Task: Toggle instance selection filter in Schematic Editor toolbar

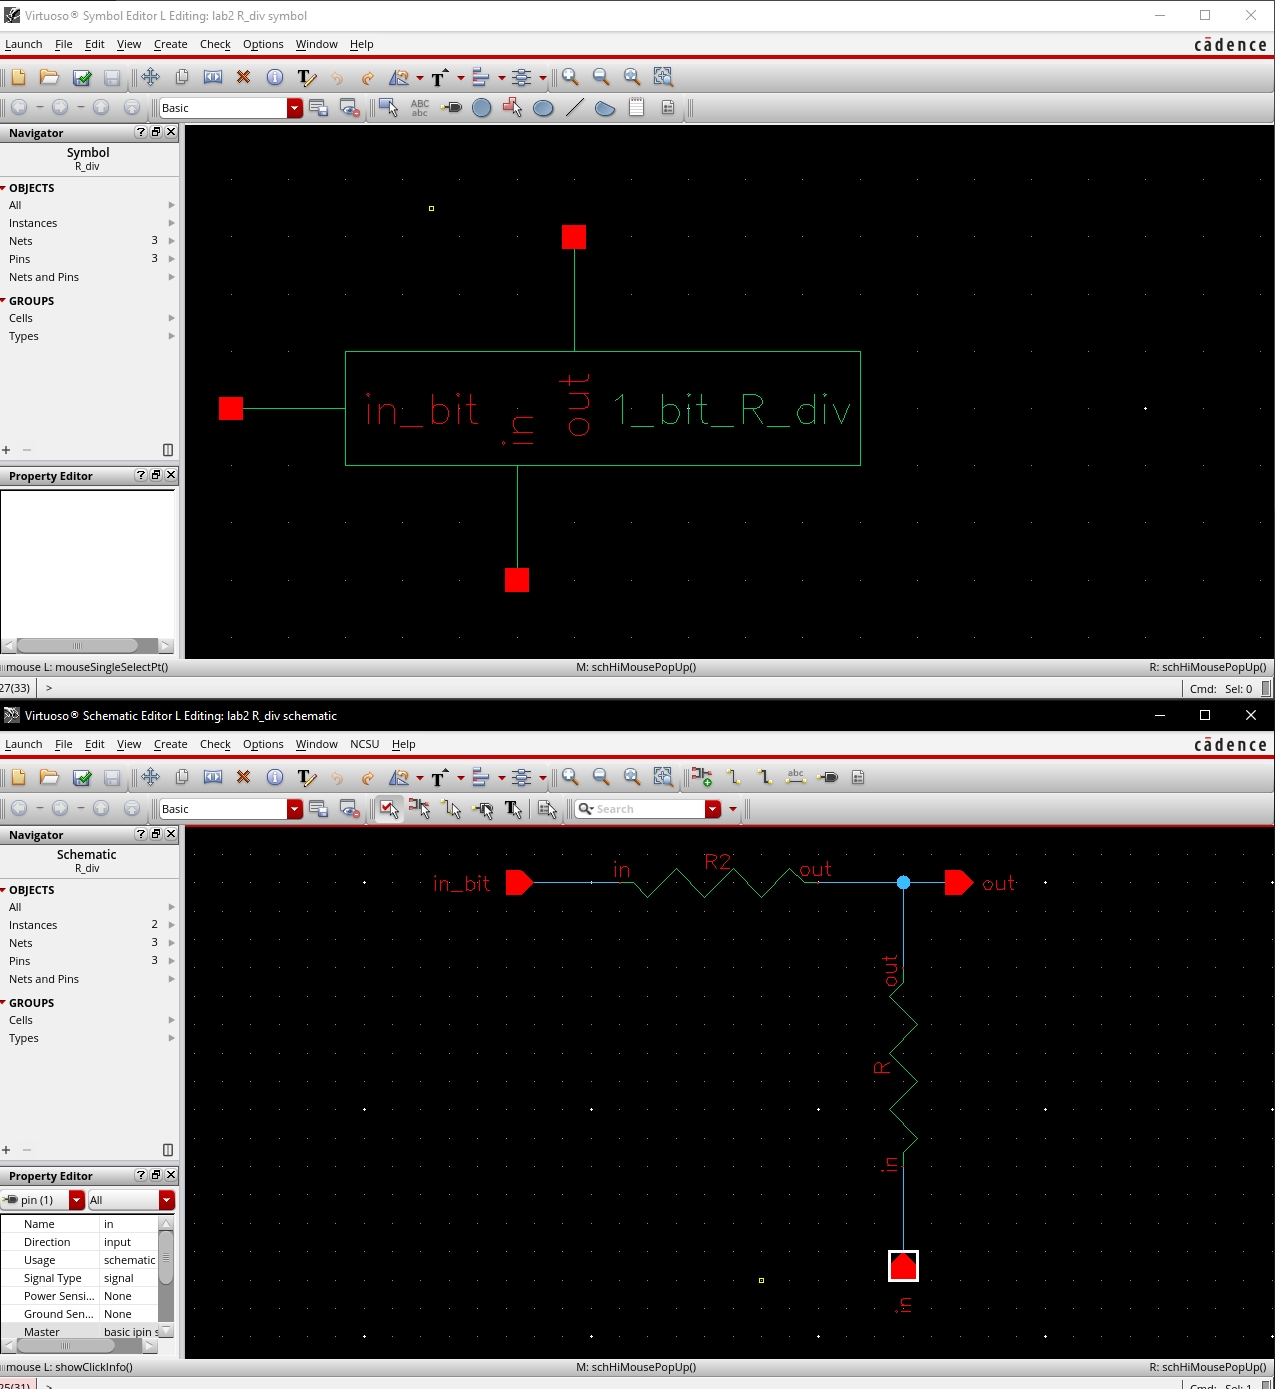Action: [419, 809]
